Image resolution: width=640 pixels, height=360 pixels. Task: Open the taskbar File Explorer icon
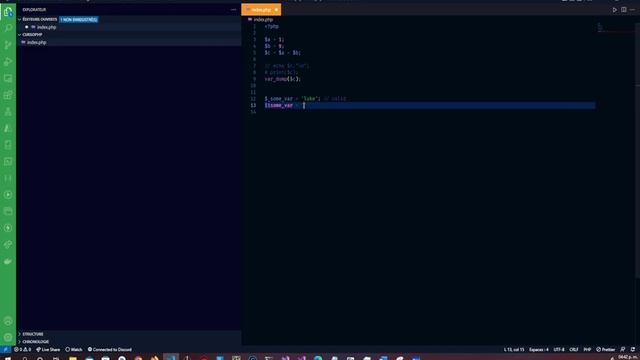pyautogui.click(x=73, y=358)
